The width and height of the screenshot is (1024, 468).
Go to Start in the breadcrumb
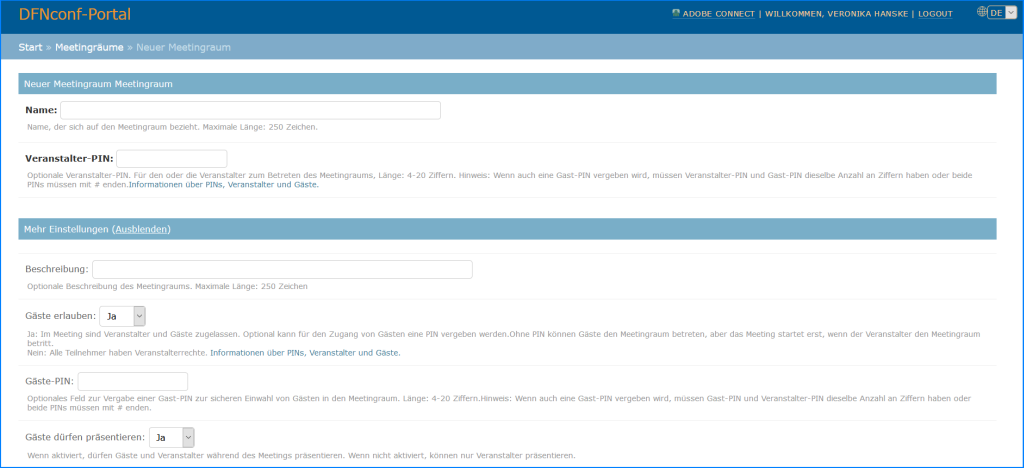pos(30,47)
